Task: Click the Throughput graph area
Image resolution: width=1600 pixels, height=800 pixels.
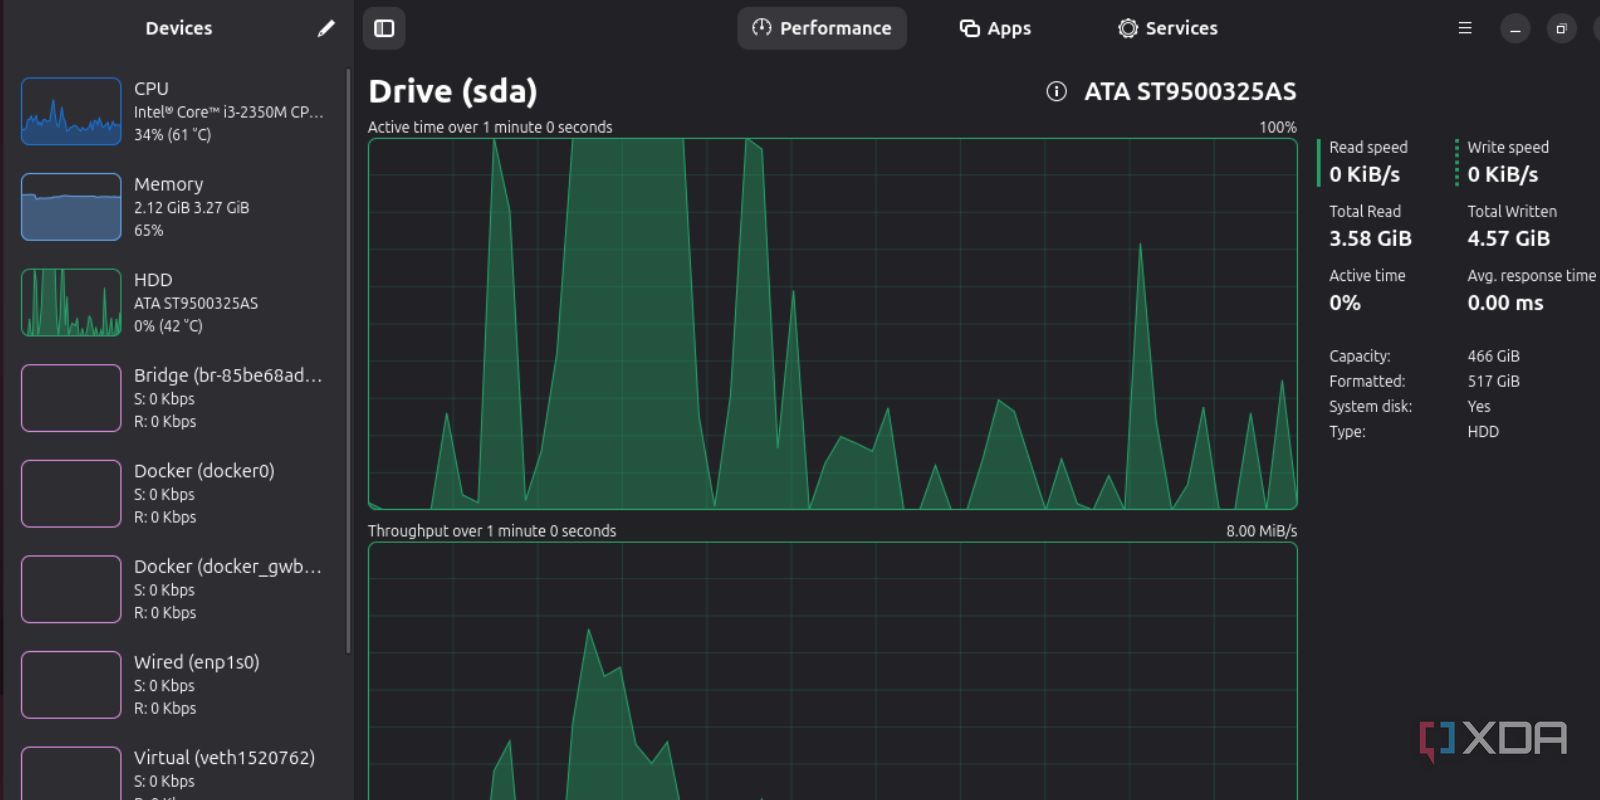Action: (x=833, y=671)
